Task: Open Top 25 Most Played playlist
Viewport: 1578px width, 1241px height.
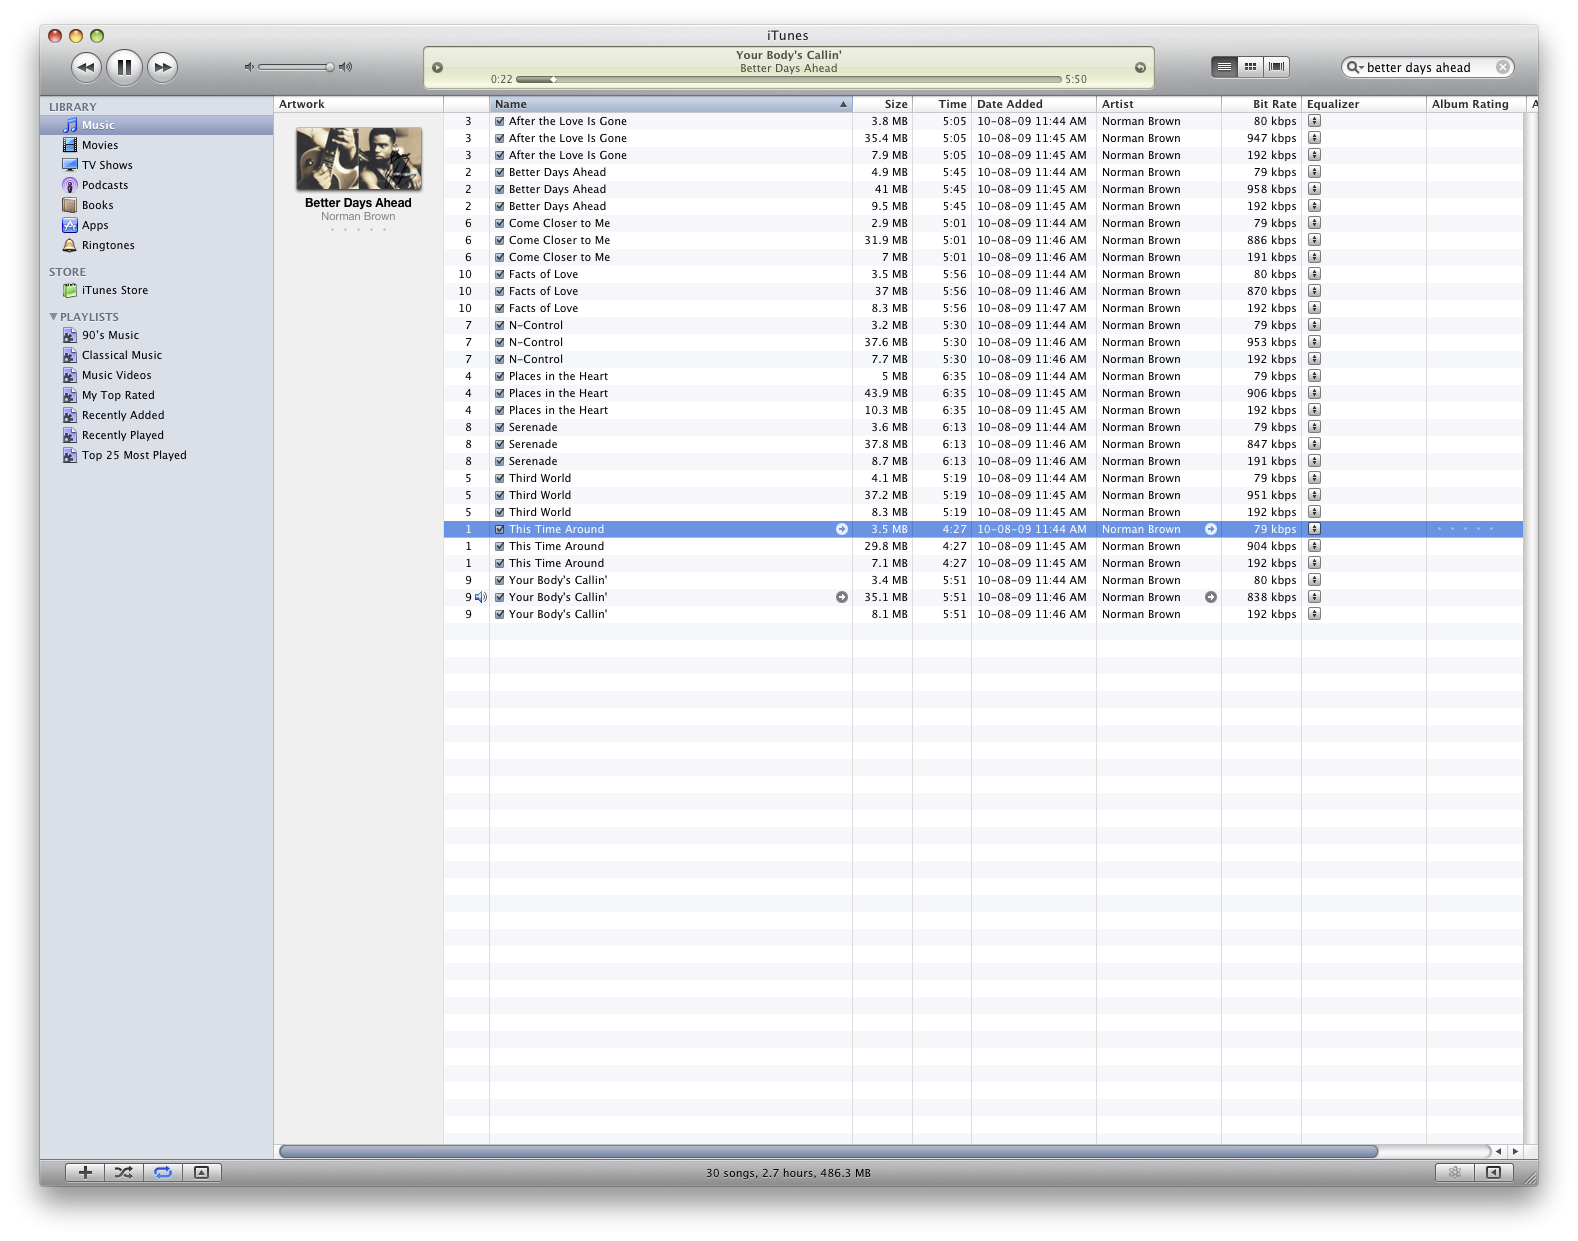Action: tap(156, 455)
